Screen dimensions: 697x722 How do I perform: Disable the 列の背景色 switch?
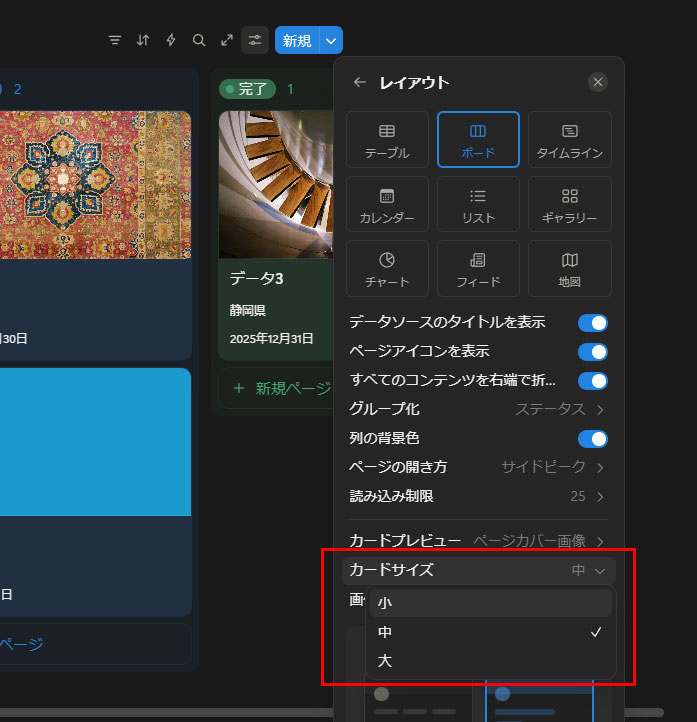592,439
